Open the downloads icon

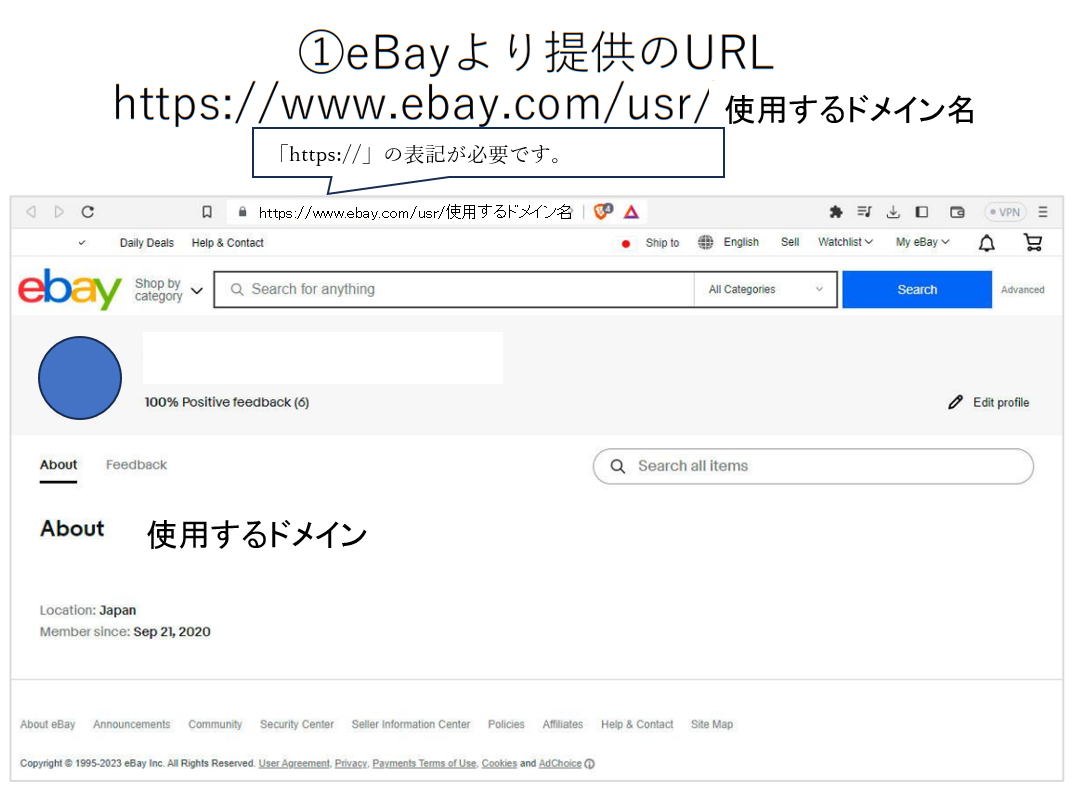(x=893, y=212)
